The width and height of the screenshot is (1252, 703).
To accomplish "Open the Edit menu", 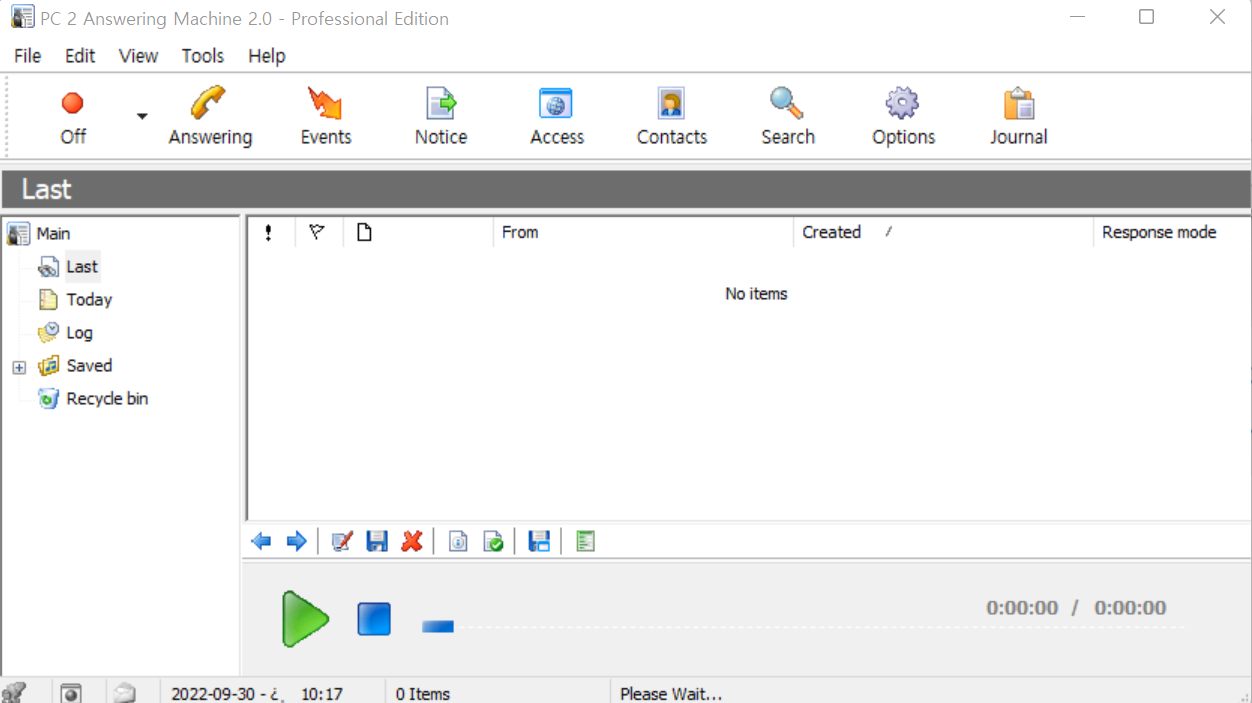I will (x=80, y=56).
